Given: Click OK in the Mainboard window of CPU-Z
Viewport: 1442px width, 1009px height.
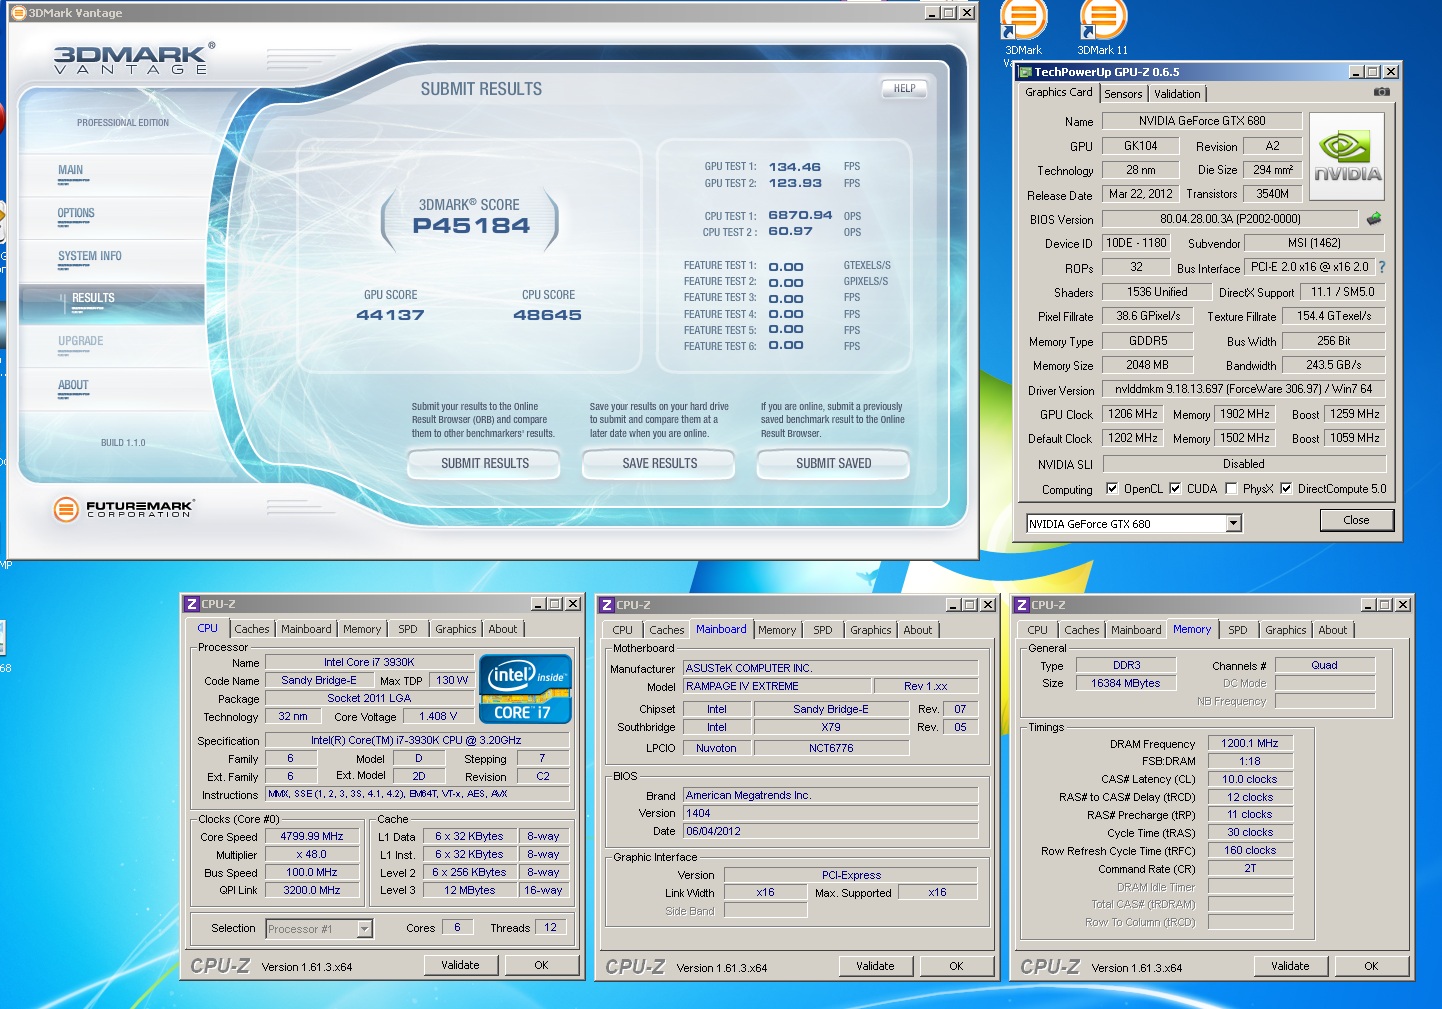Looking at the screenshot, I should pyautogui.click(x=956, y=966).
